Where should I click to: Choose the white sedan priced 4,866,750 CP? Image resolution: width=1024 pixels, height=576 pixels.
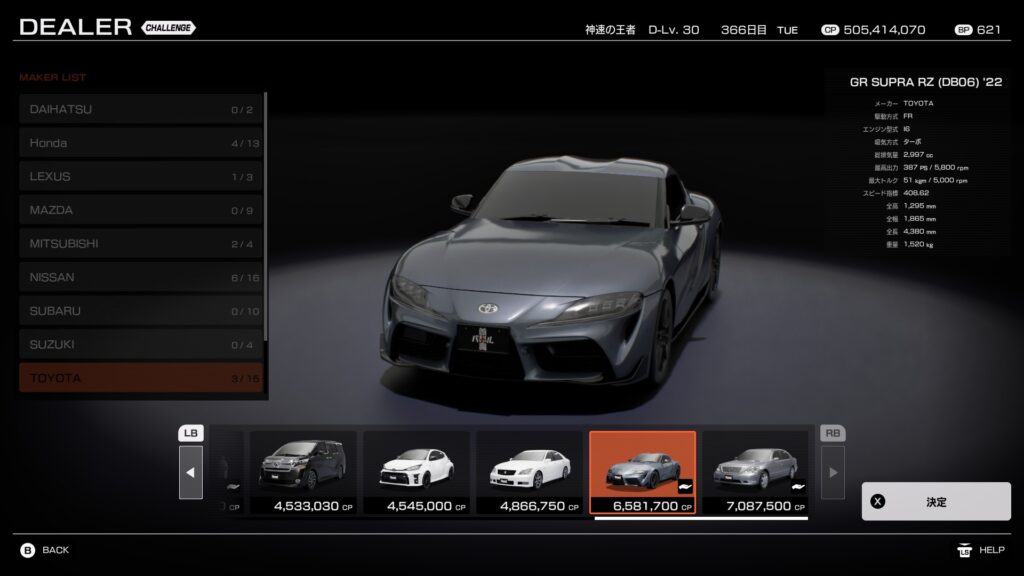coord(529,472)
